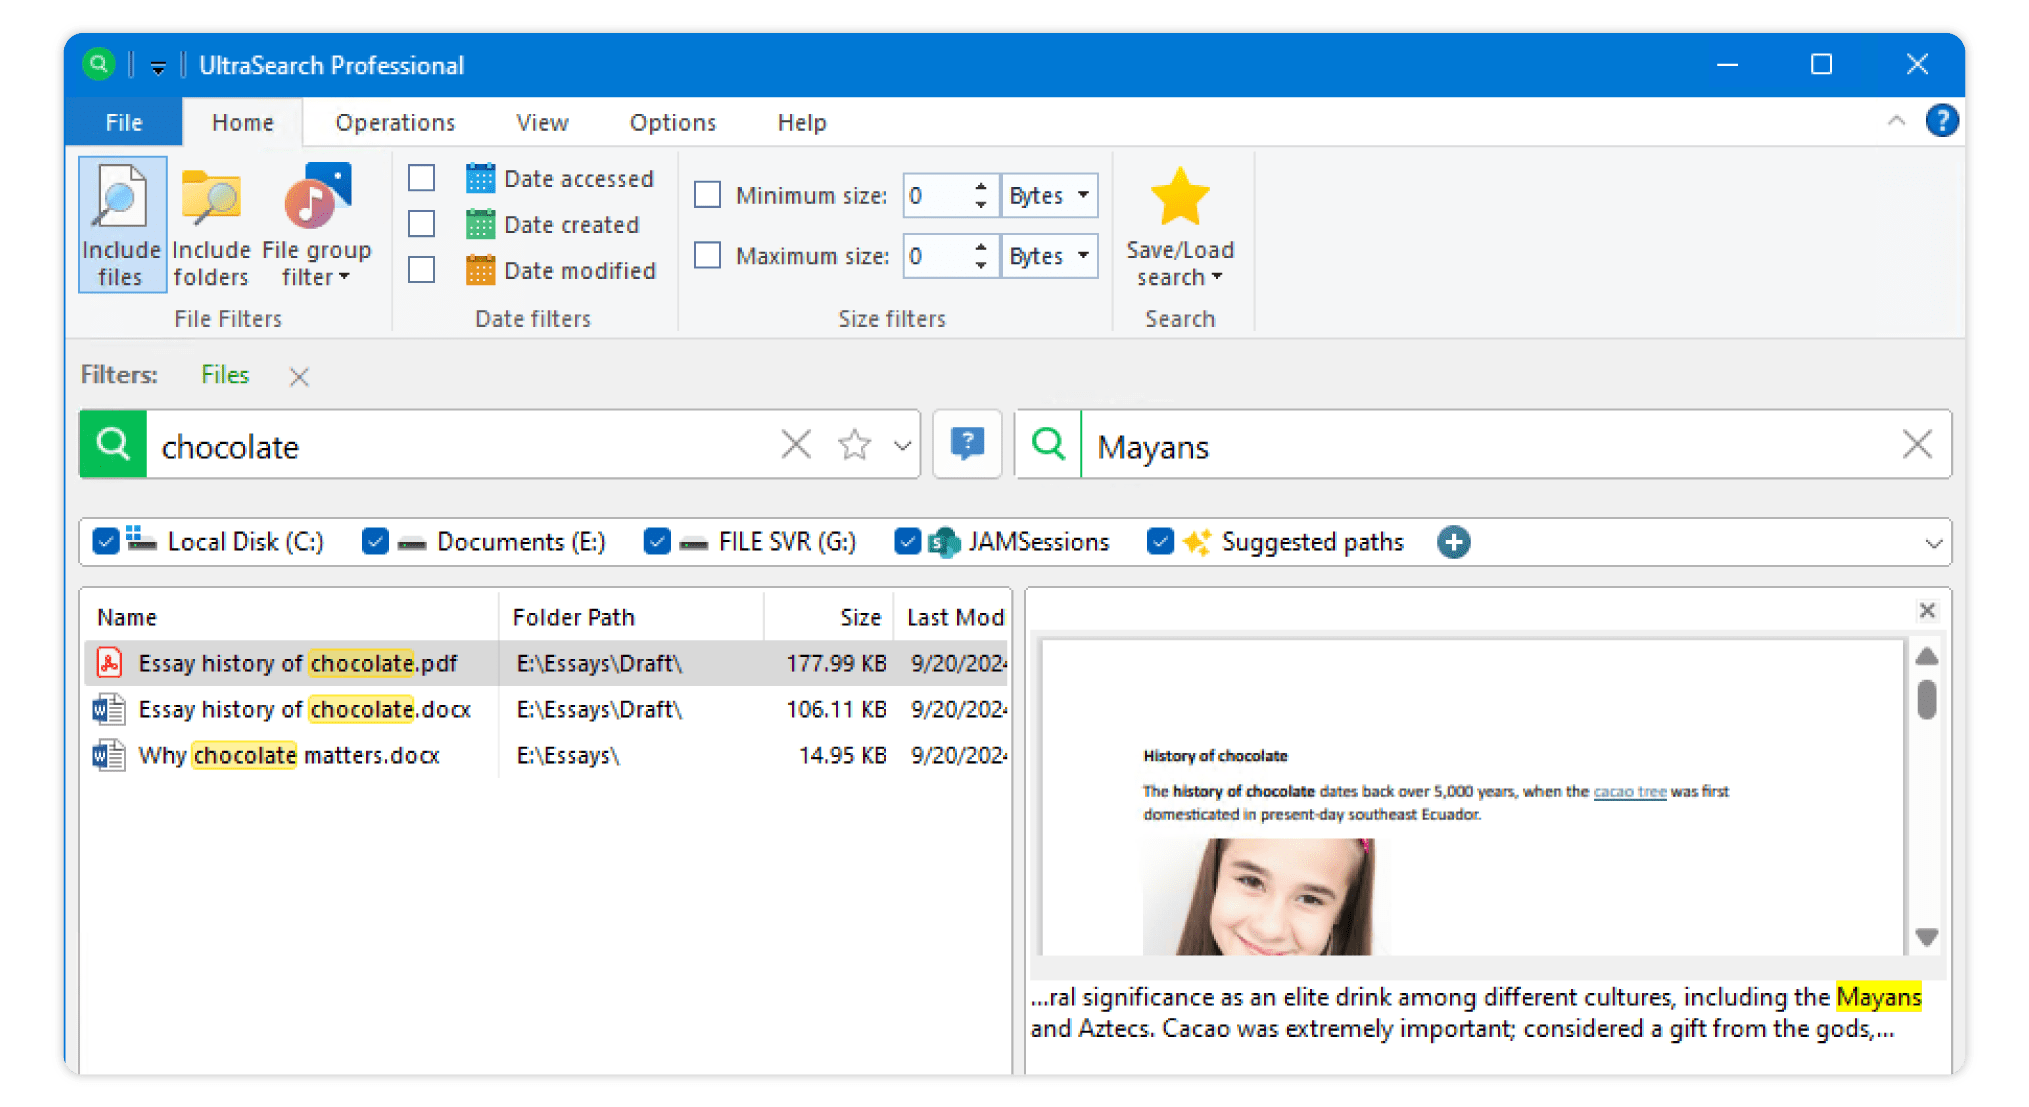2029x1107 pixels.
Task: Open the Operations menu
Action: 394,121
